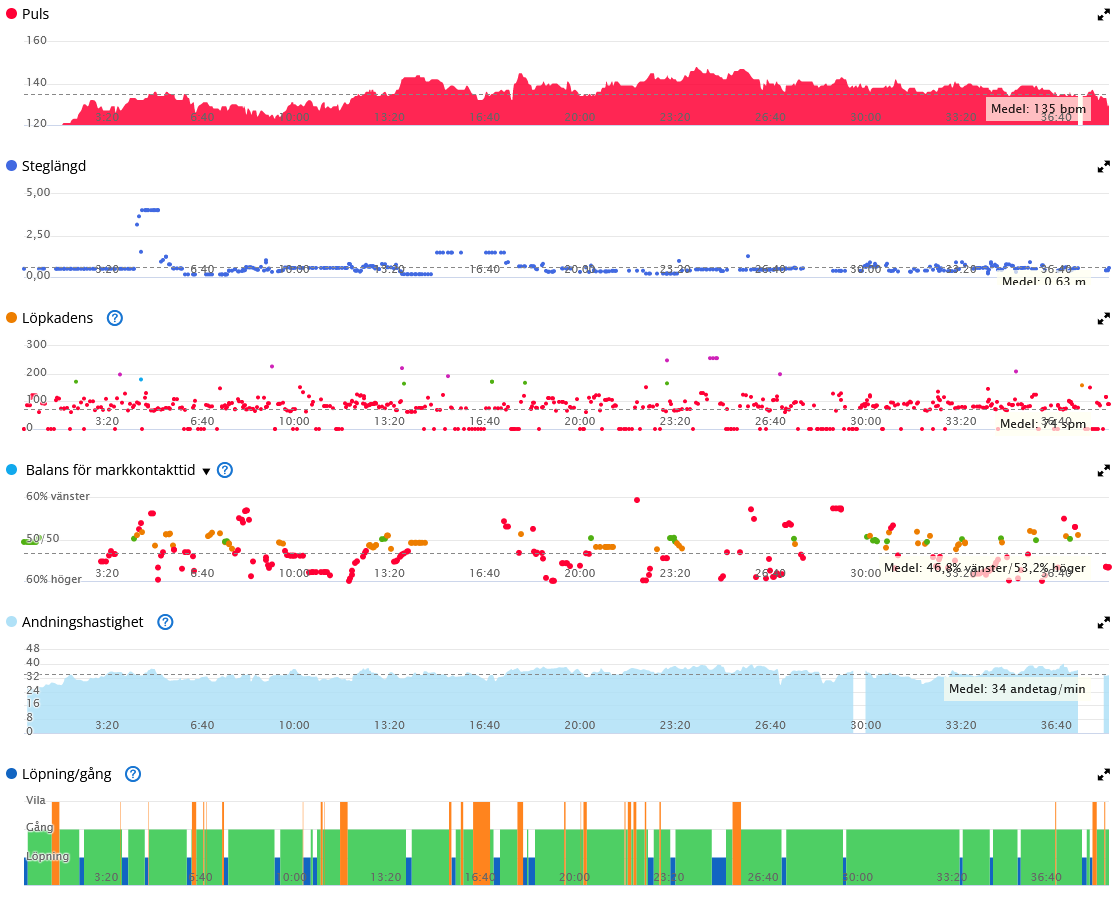Click the Medel: 135 bpm label
Viewport: 1118px width, 899px height.
point(1038,109)
